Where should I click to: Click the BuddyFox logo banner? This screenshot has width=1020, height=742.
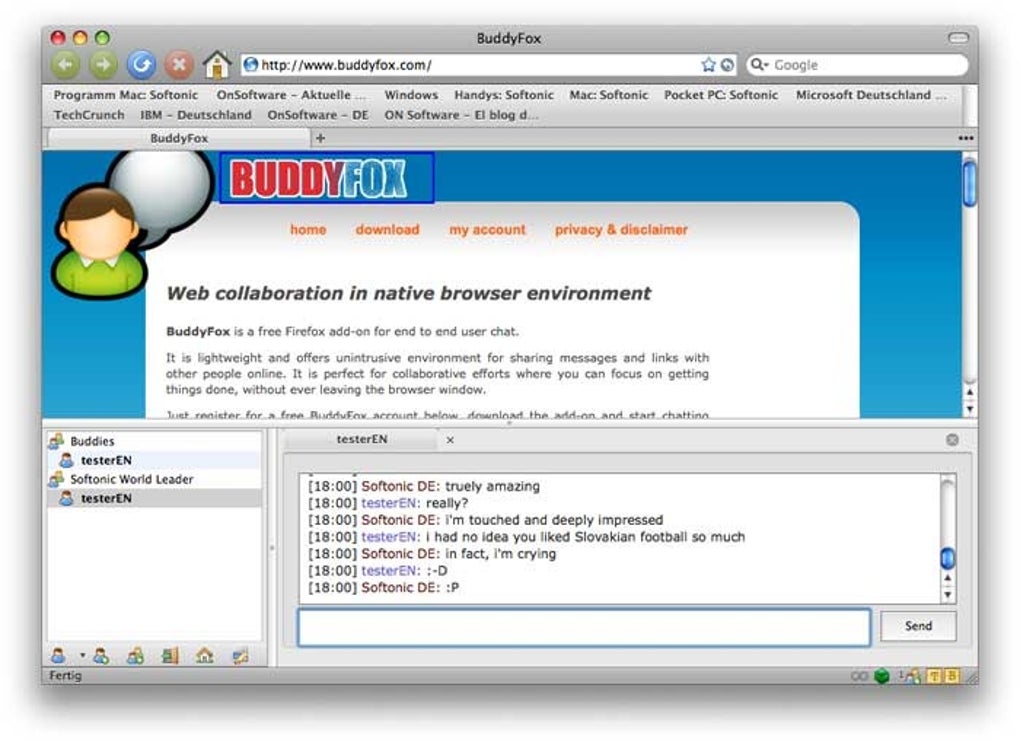coord(327,178)
